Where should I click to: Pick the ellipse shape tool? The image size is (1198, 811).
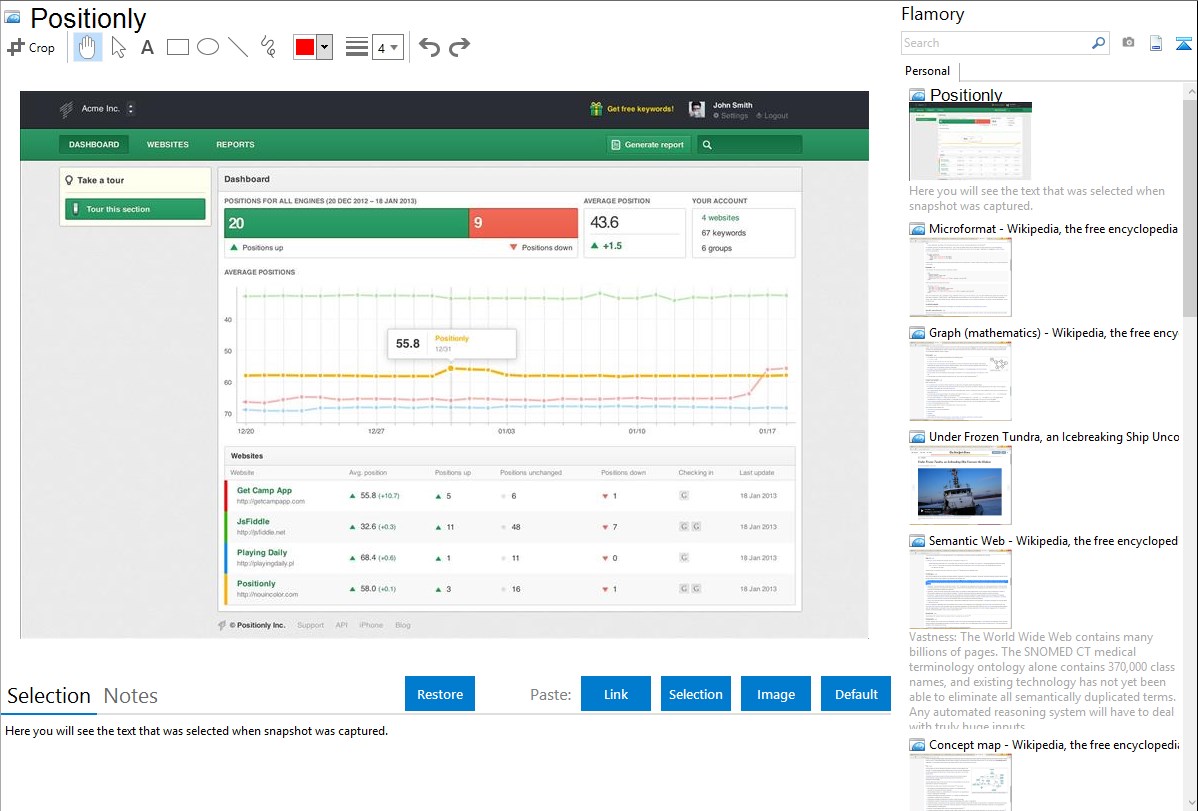(x=208, y=47)
